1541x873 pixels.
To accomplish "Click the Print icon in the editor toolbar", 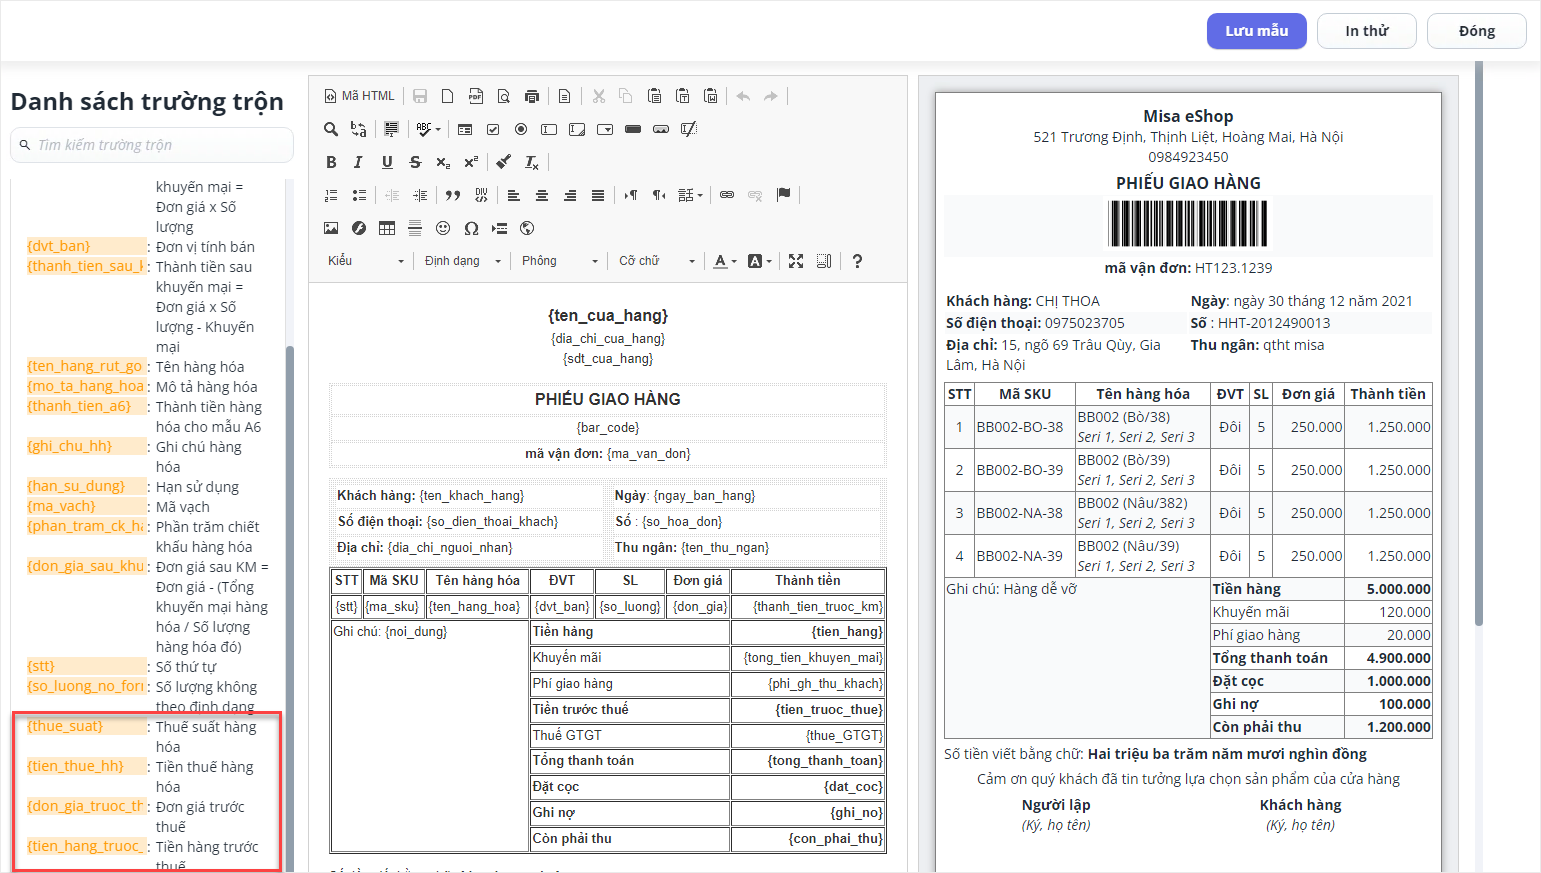I will (x=532, y=96).
